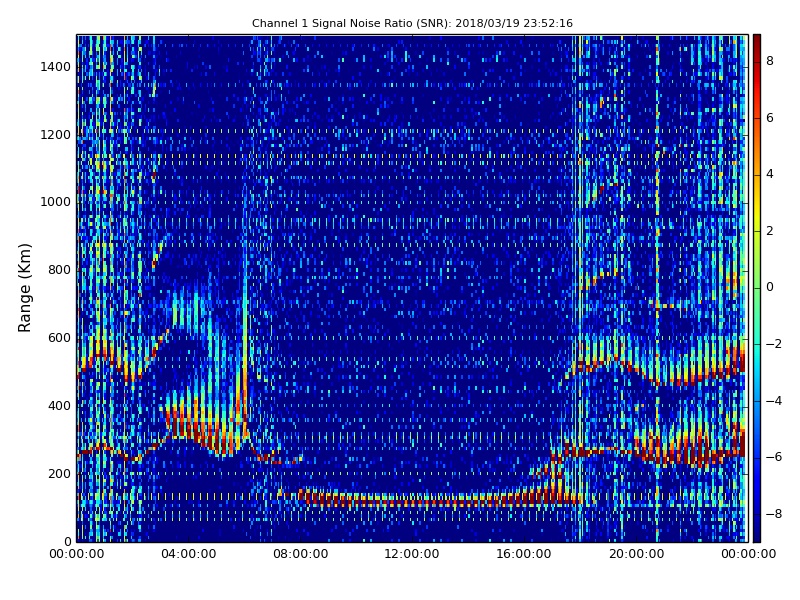Click the colorbar value 4 label
The height and width of the screenshot is (600, 800).
(x=770, y=174)
